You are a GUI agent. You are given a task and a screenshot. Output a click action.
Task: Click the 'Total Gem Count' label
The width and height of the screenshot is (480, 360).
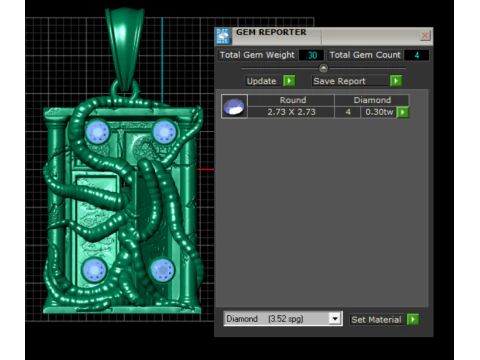tap(365, 55)
